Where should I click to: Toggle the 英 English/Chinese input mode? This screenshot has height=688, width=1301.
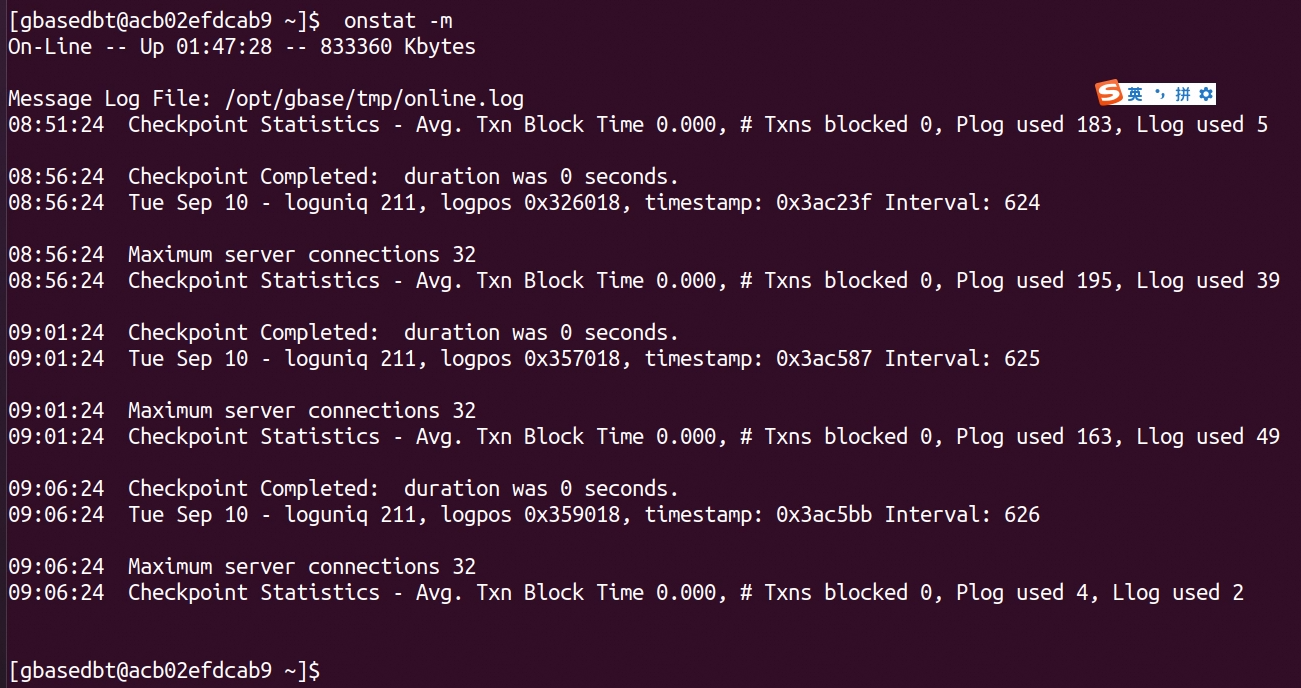pyautogui.click(x=1135, y=94)
